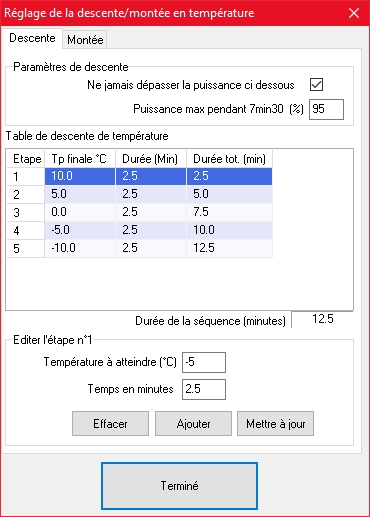Click the Effacer button
The image size is (370, 517).
click(x=110, y=424)
